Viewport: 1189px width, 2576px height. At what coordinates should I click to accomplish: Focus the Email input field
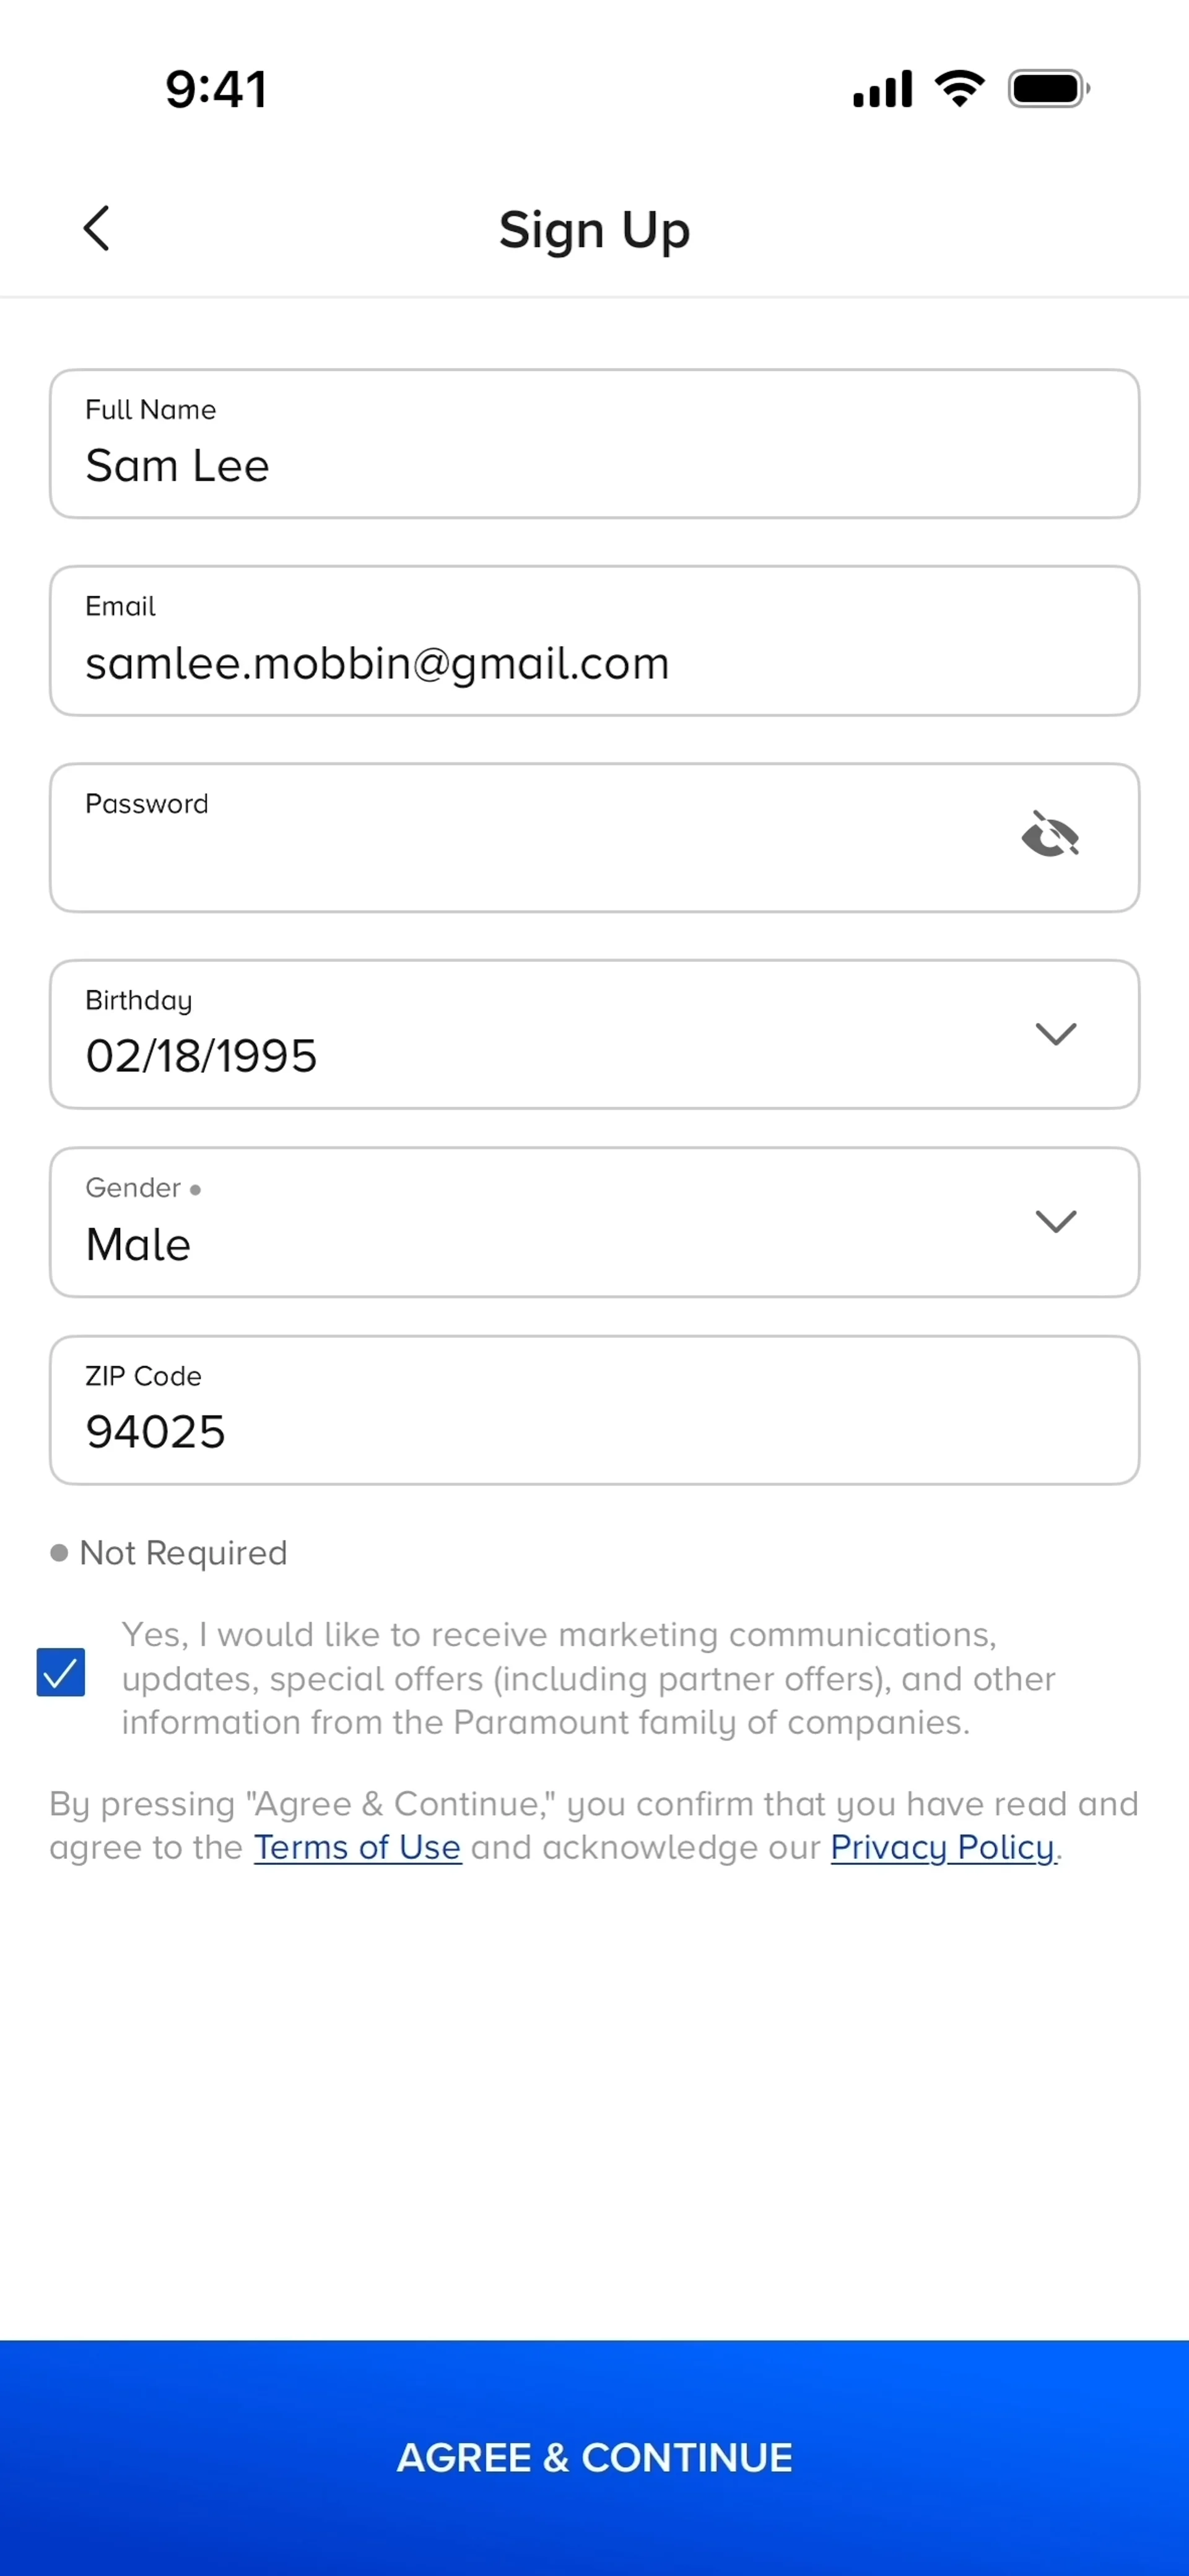pyautogui.click(x=594, y=641)
